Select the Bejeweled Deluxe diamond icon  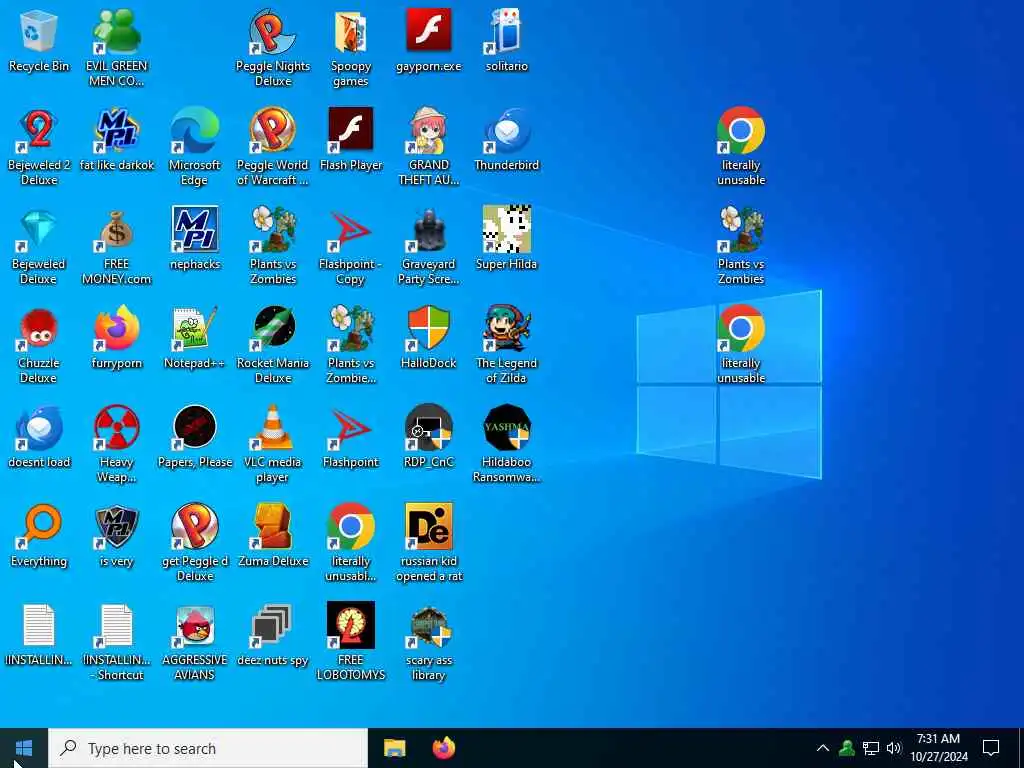click(39, 229)
